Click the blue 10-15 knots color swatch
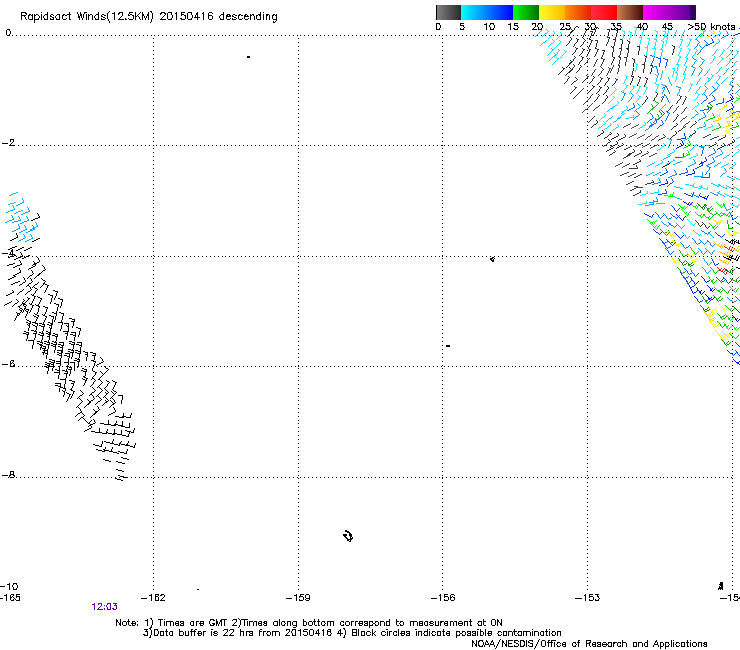The image size is (740, 650). (500, 12)
